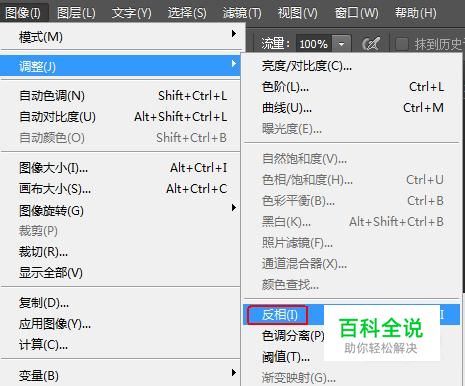Open the 流量 percentage dropdown arrow
The height and width of the screenshot is (386, 465).
click(x=341, y=44)
